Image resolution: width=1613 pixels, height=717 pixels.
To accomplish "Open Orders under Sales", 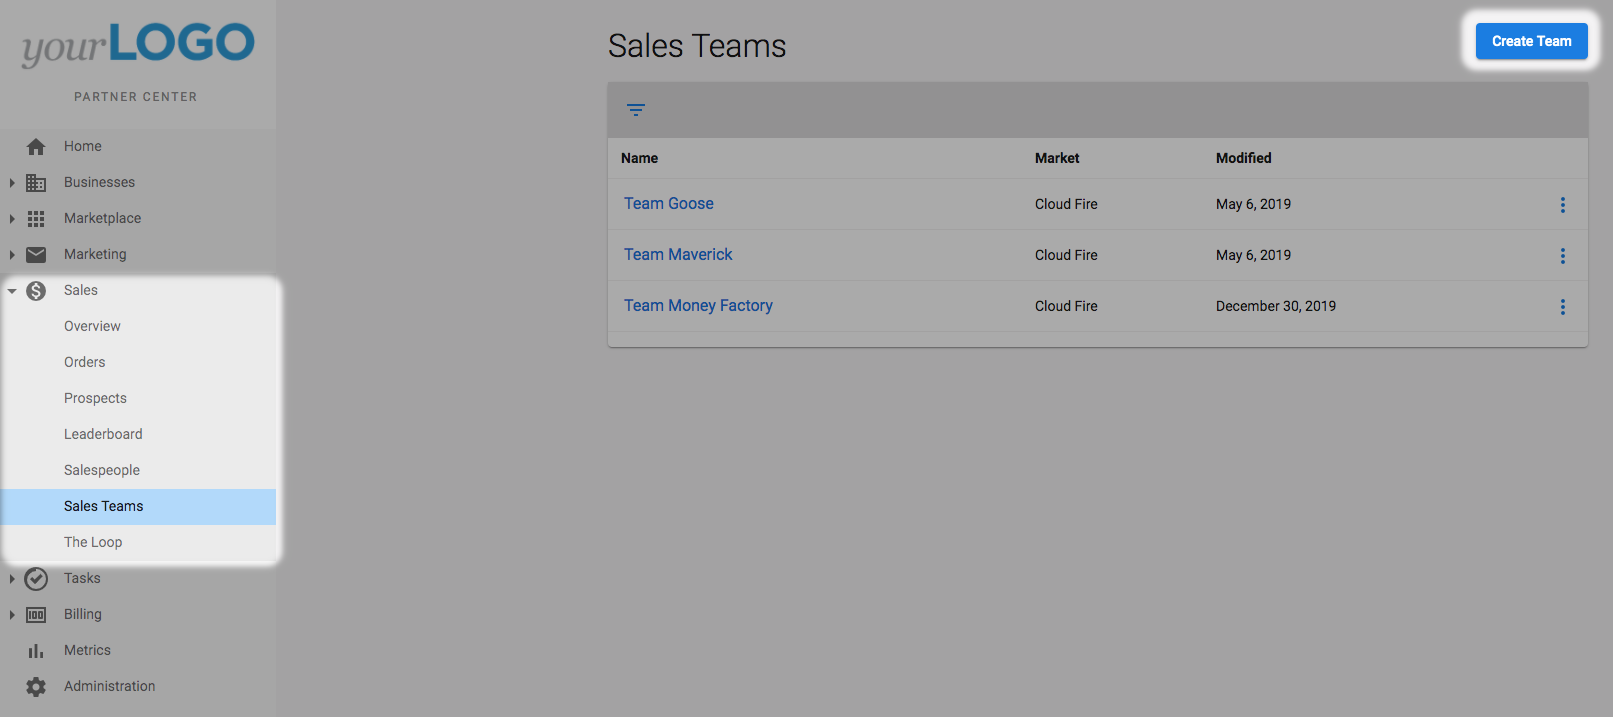I will pyautogui.click(x=84, y=362).
